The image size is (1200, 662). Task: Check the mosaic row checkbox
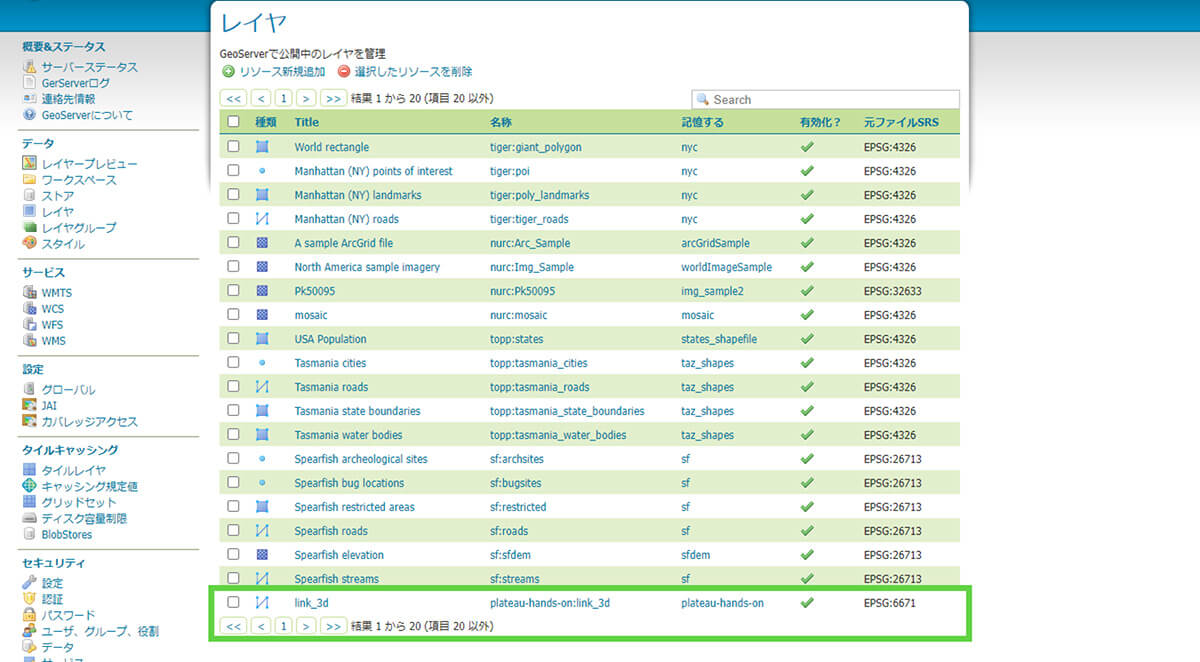234,314
